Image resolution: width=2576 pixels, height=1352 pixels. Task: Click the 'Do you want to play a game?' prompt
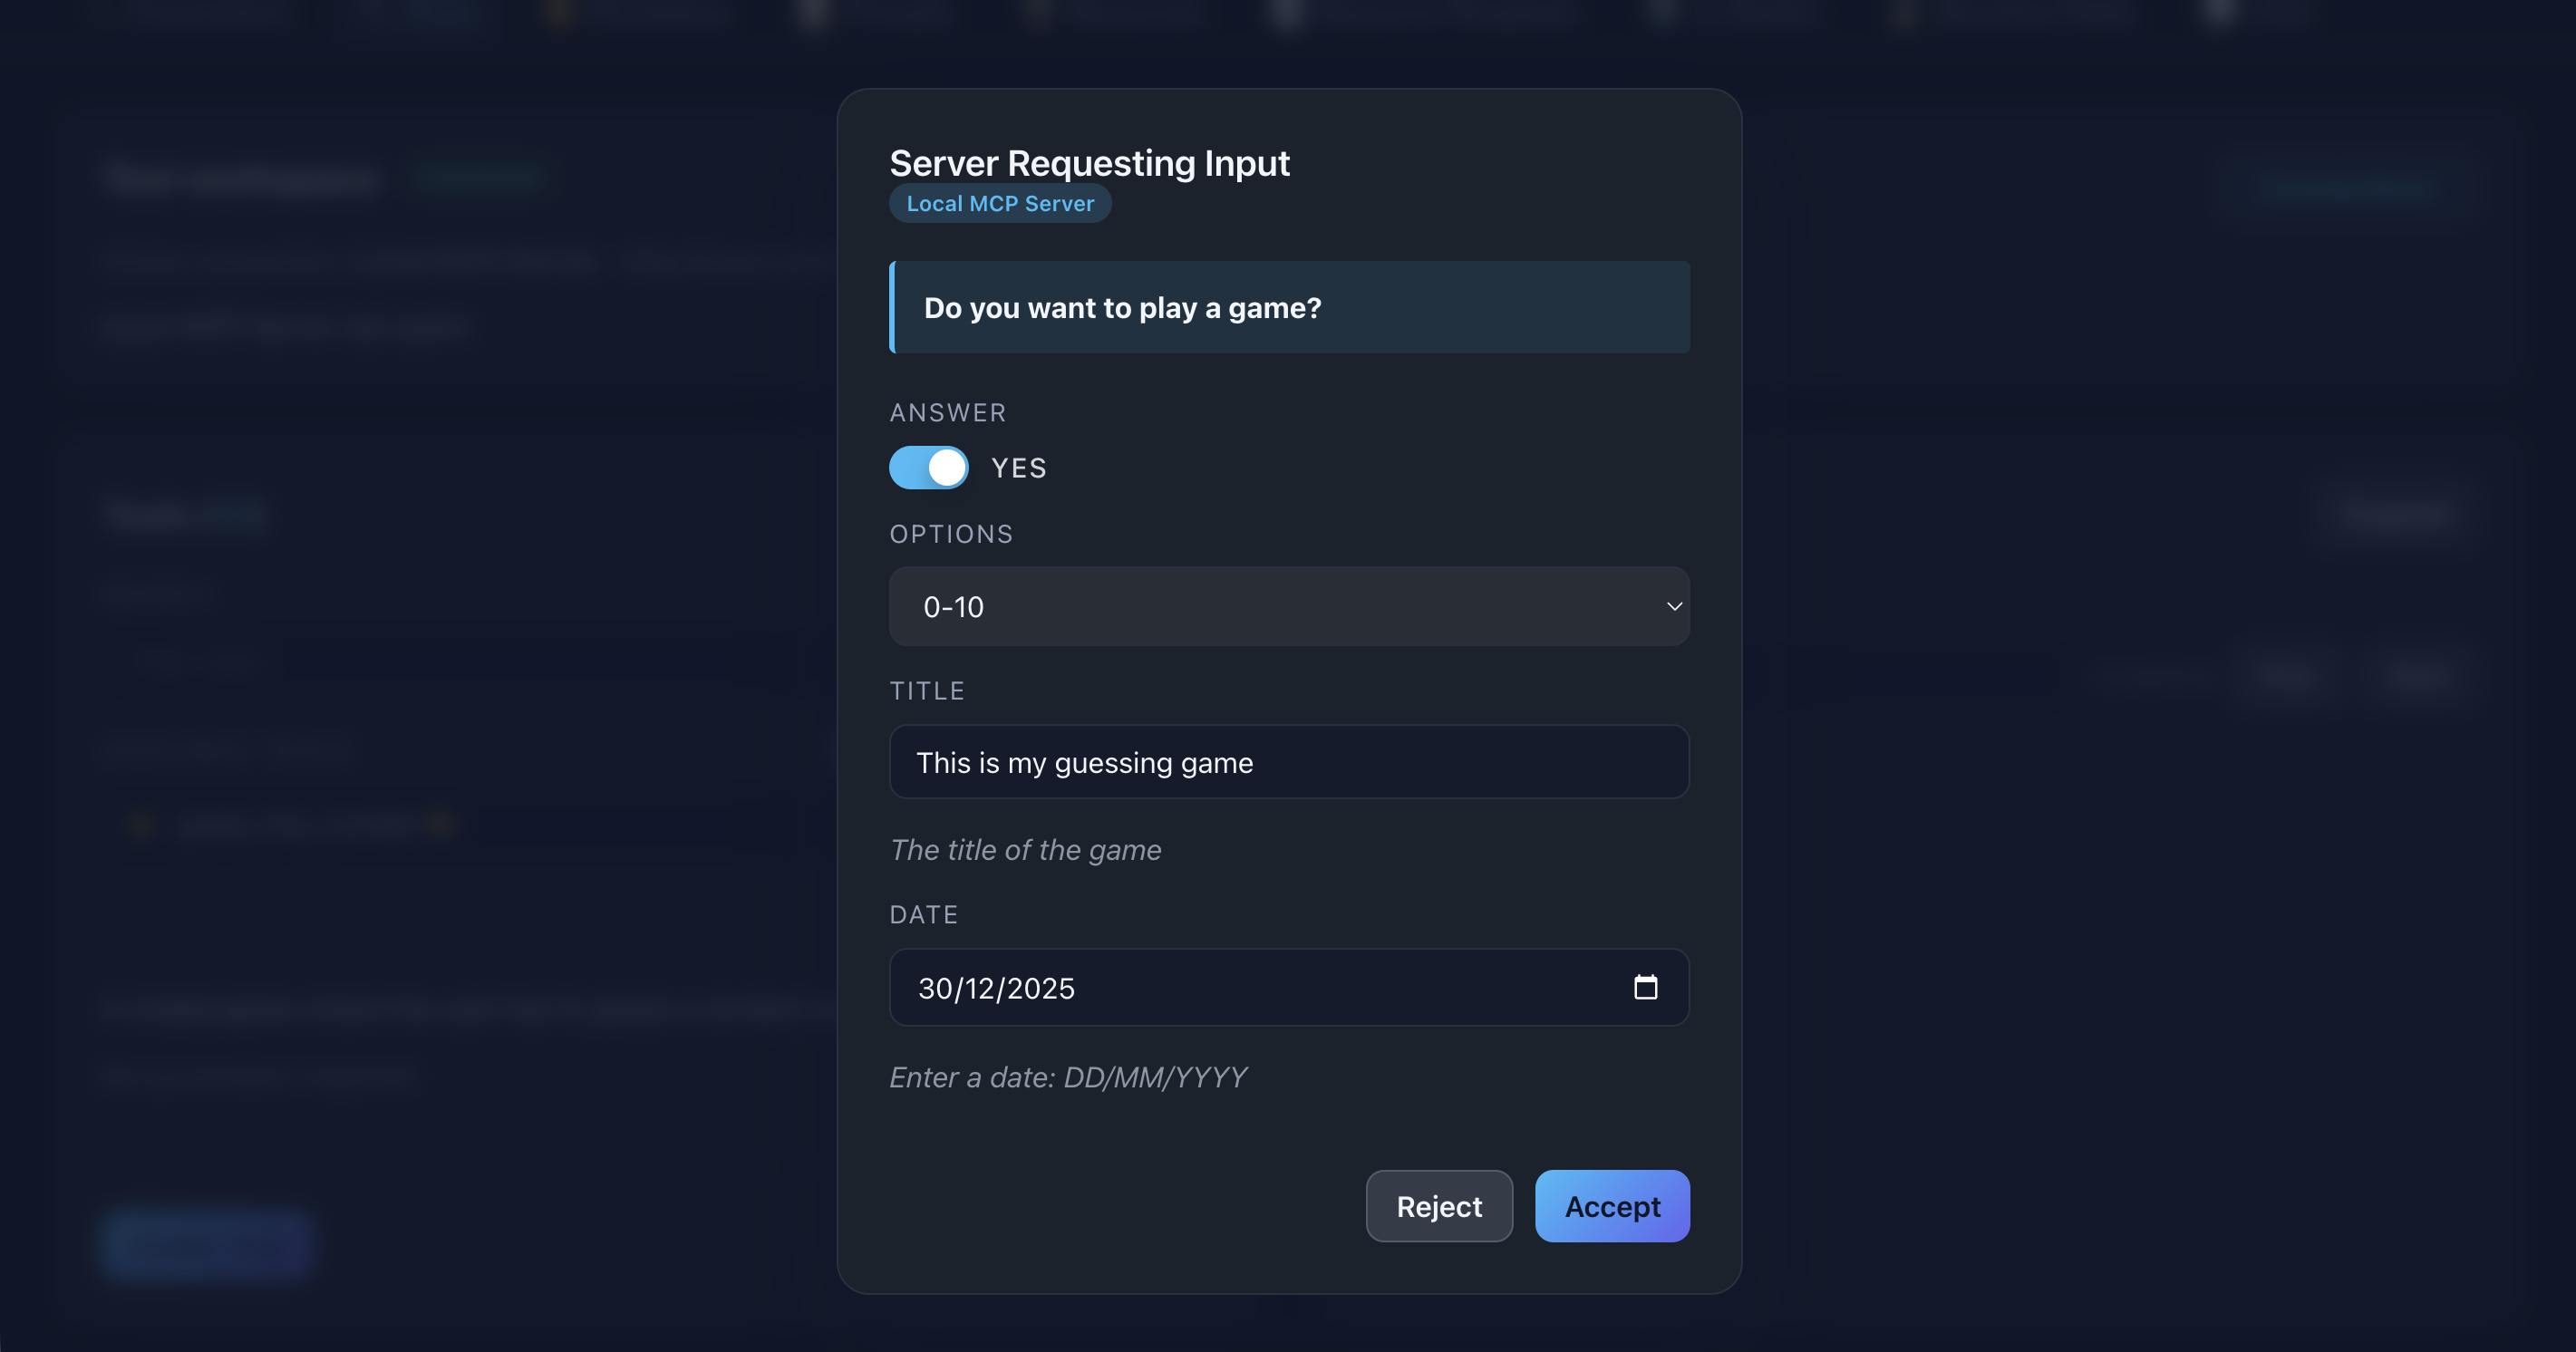tap(1122, 308)
